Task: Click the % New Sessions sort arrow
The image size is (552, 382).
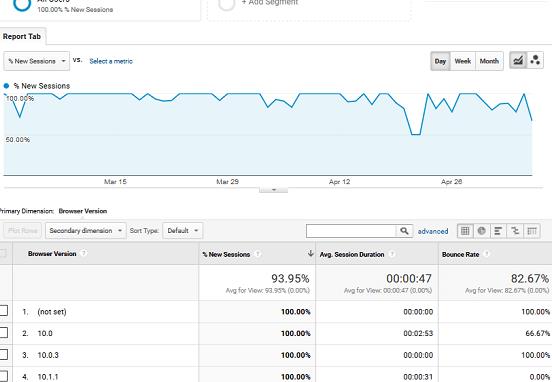Action: [310, 253]
